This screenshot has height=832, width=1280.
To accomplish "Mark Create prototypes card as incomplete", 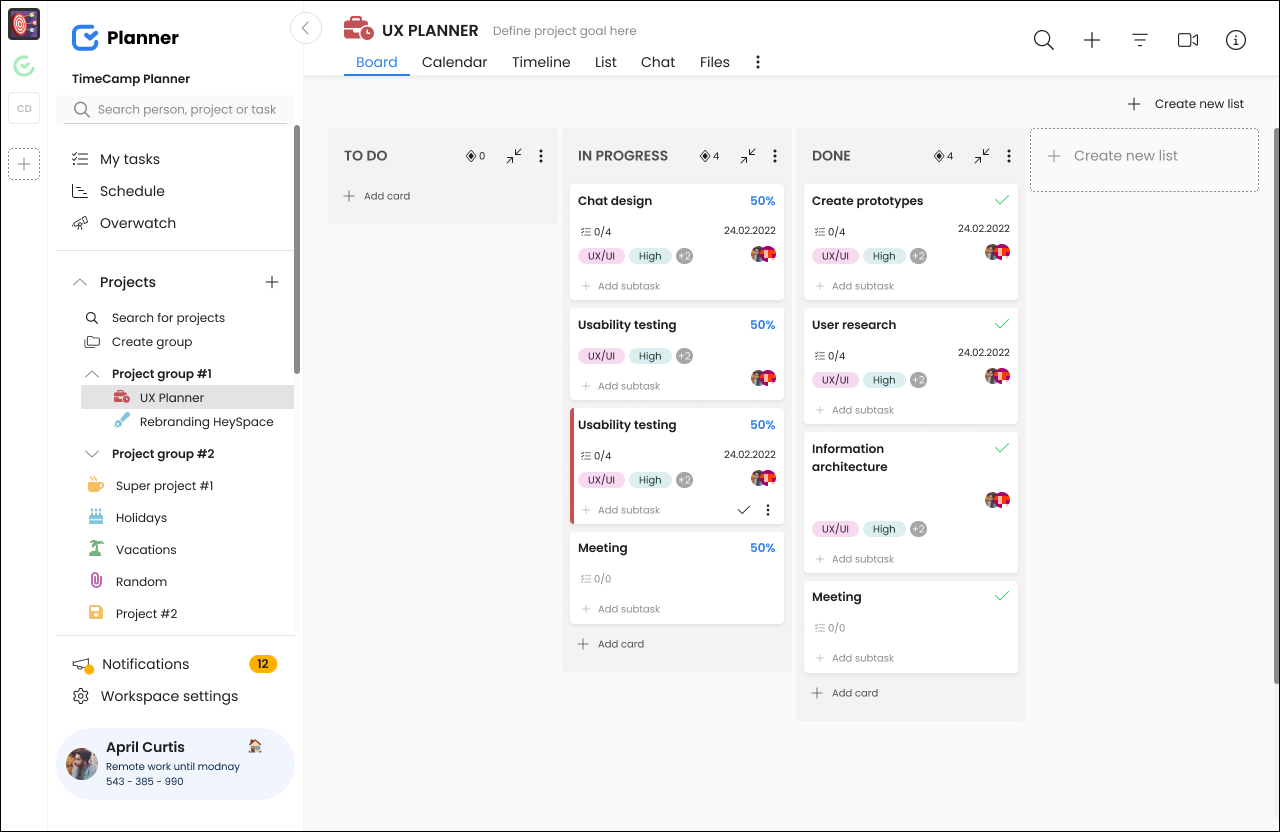I will click(1001, 200).
